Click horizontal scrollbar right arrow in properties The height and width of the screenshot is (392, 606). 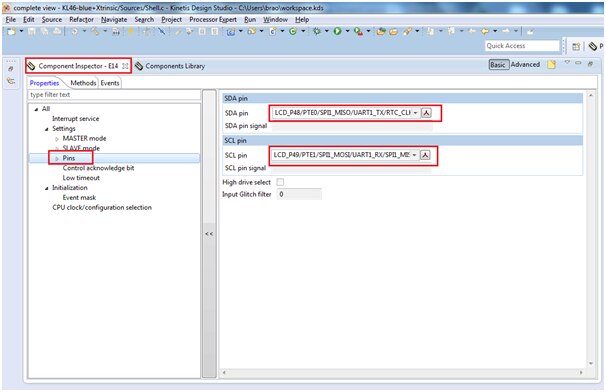click(x=581, y=373)
